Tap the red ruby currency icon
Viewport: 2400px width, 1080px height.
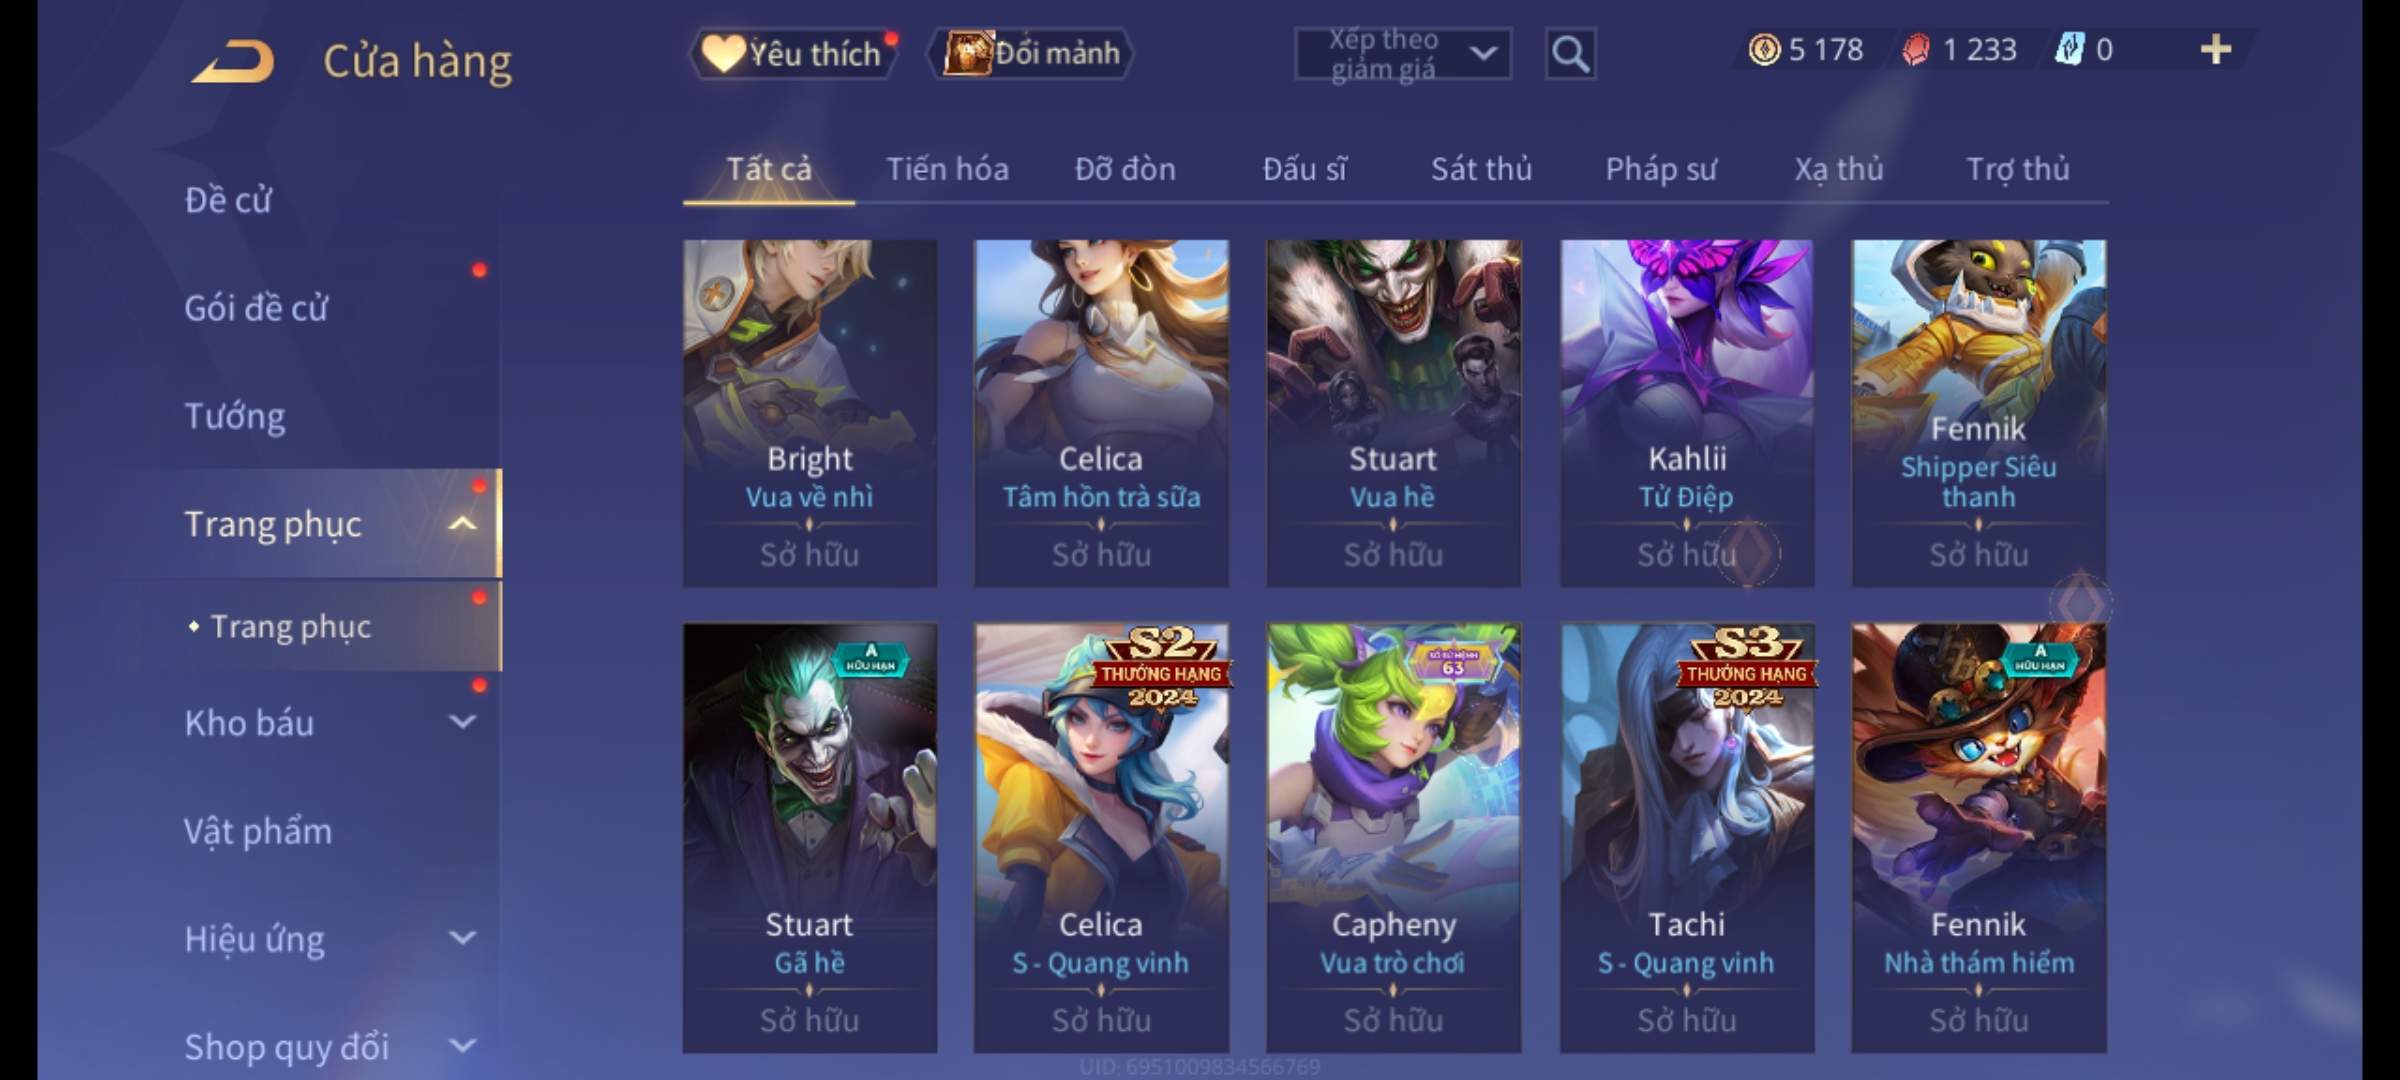pyautogui.click(x=1916, y=50)
